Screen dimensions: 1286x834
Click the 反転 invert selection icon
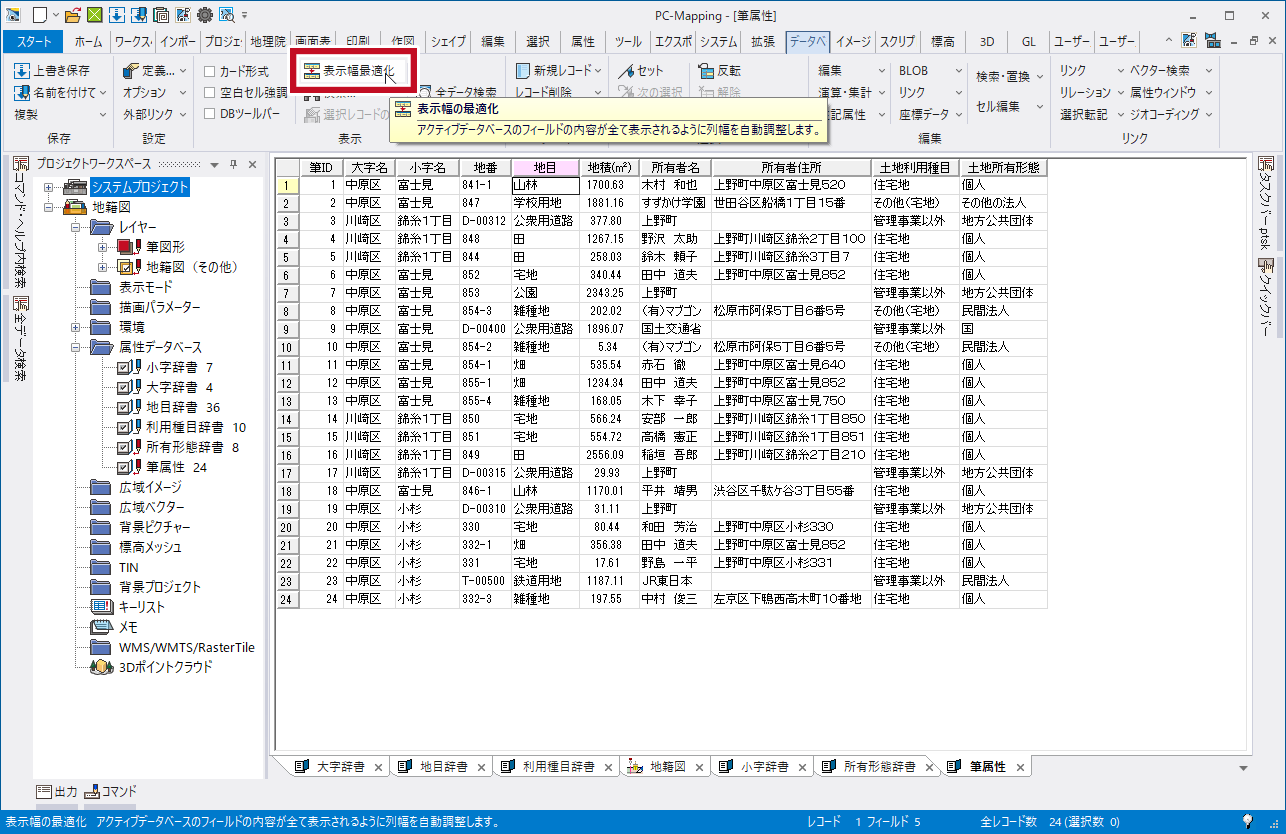click(706, 71)
